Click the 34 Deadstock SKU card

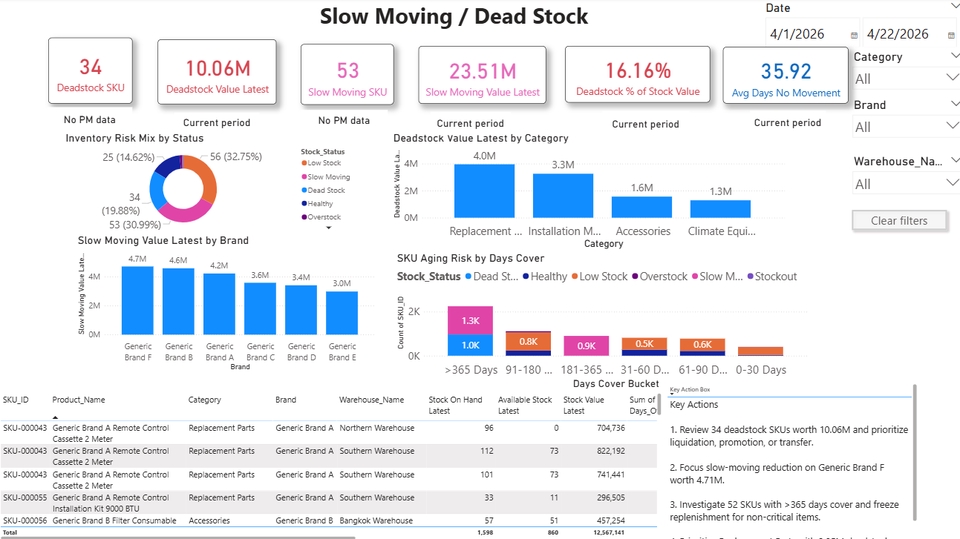[91, 70]
